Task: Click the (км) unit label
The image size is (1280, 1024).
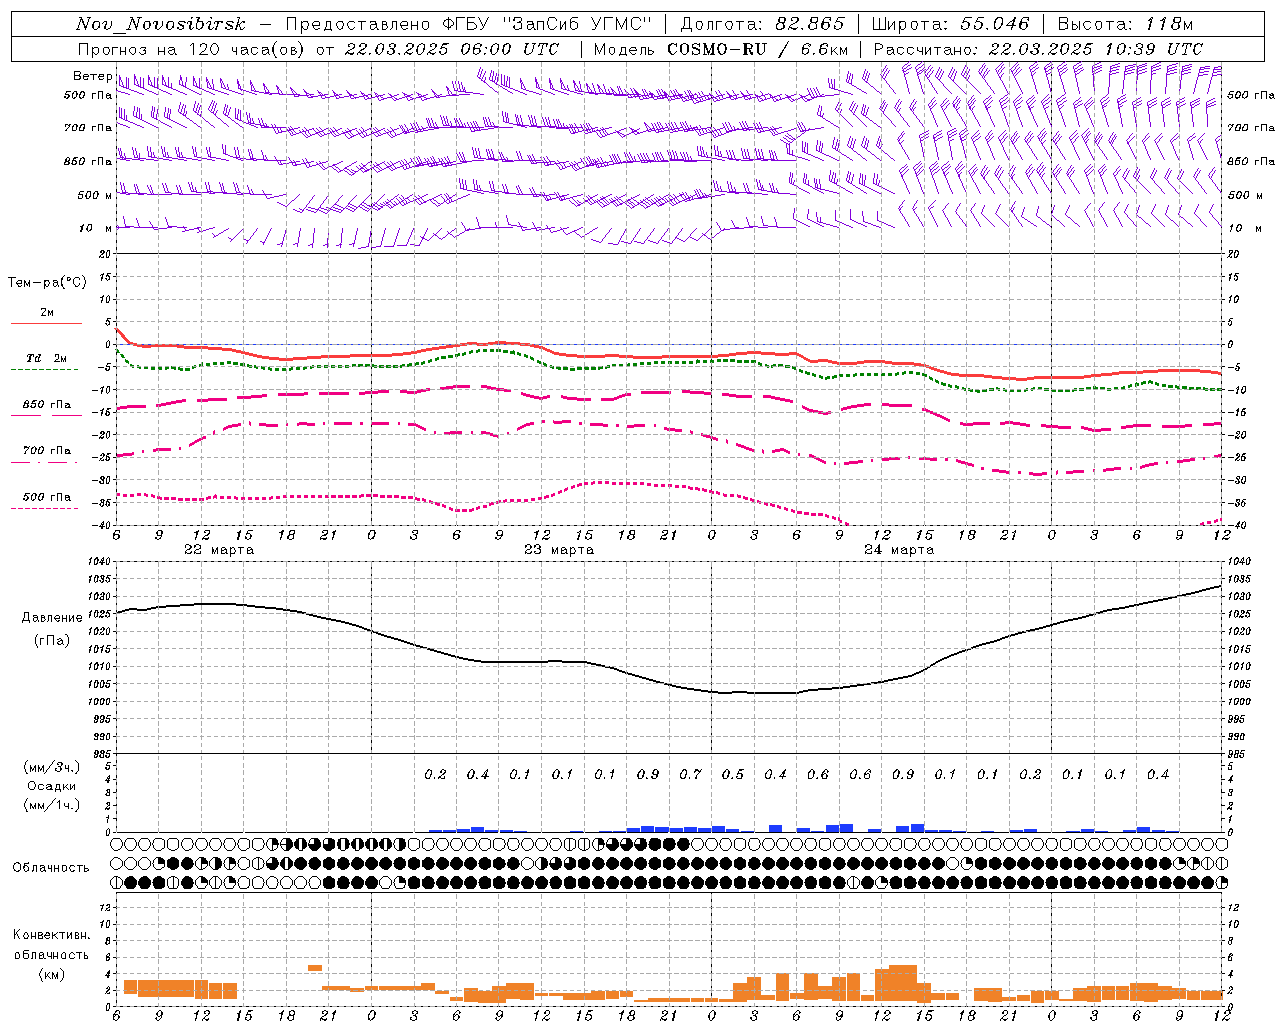Action: (52, 974)
